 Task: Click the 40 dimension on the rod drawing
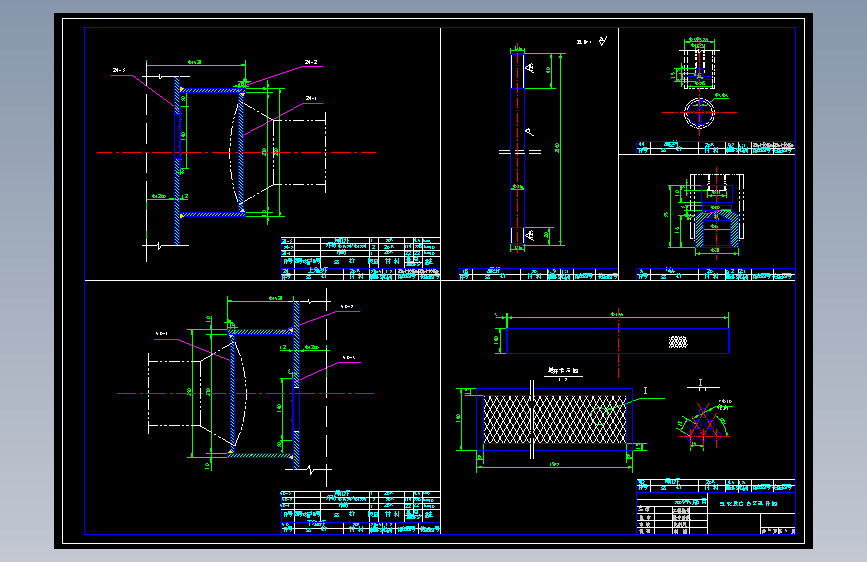tap(548, 70)
